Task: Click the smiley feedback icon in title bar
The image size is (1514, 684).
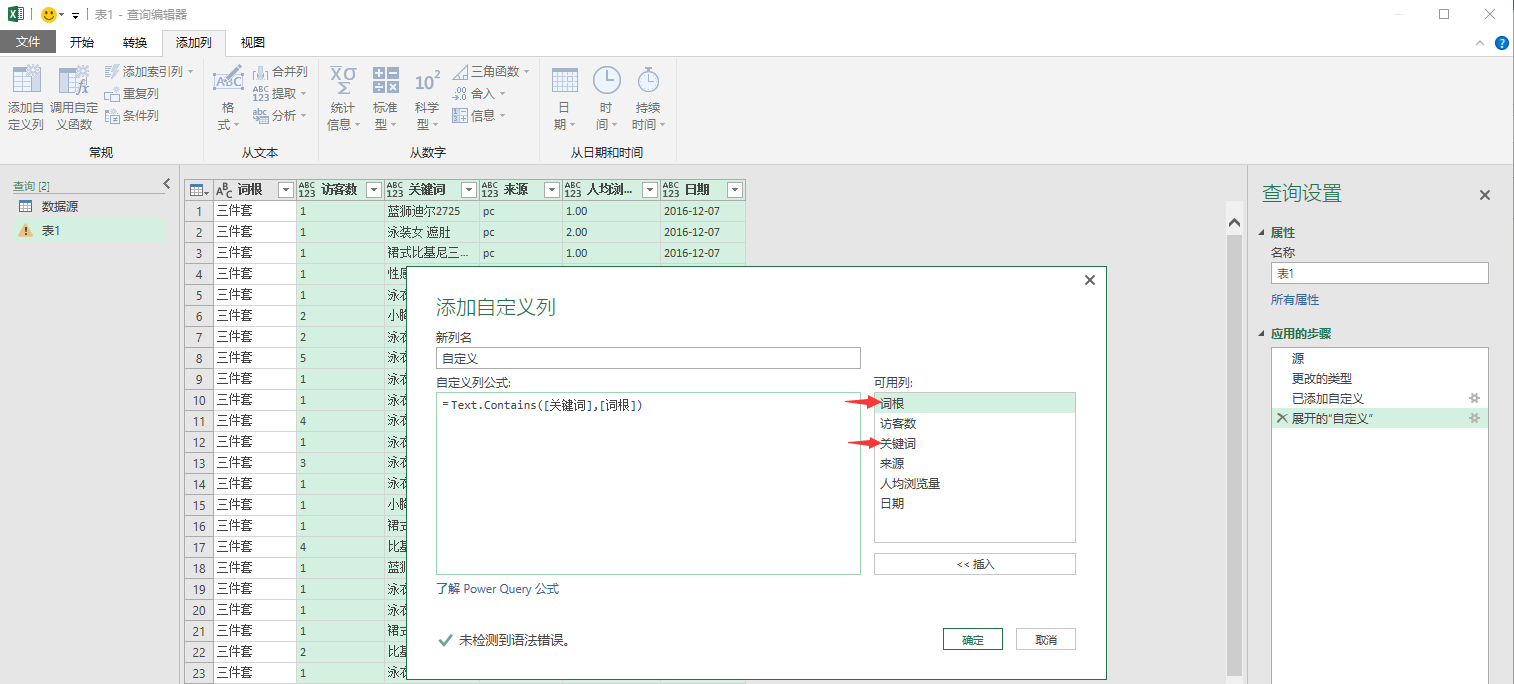Action: [x=48, y=15]
